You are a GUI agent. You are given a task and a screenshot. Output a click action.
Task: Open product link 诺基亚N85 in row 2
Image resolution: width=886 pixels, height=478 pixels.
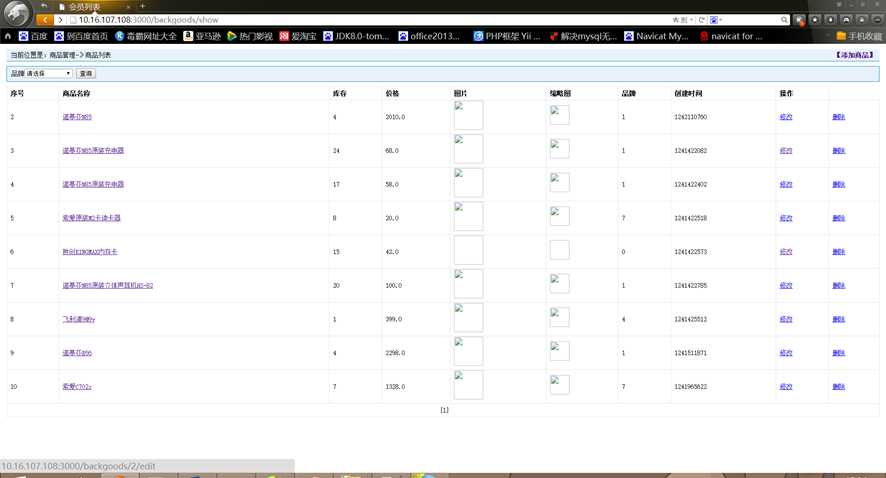point(77,117)
